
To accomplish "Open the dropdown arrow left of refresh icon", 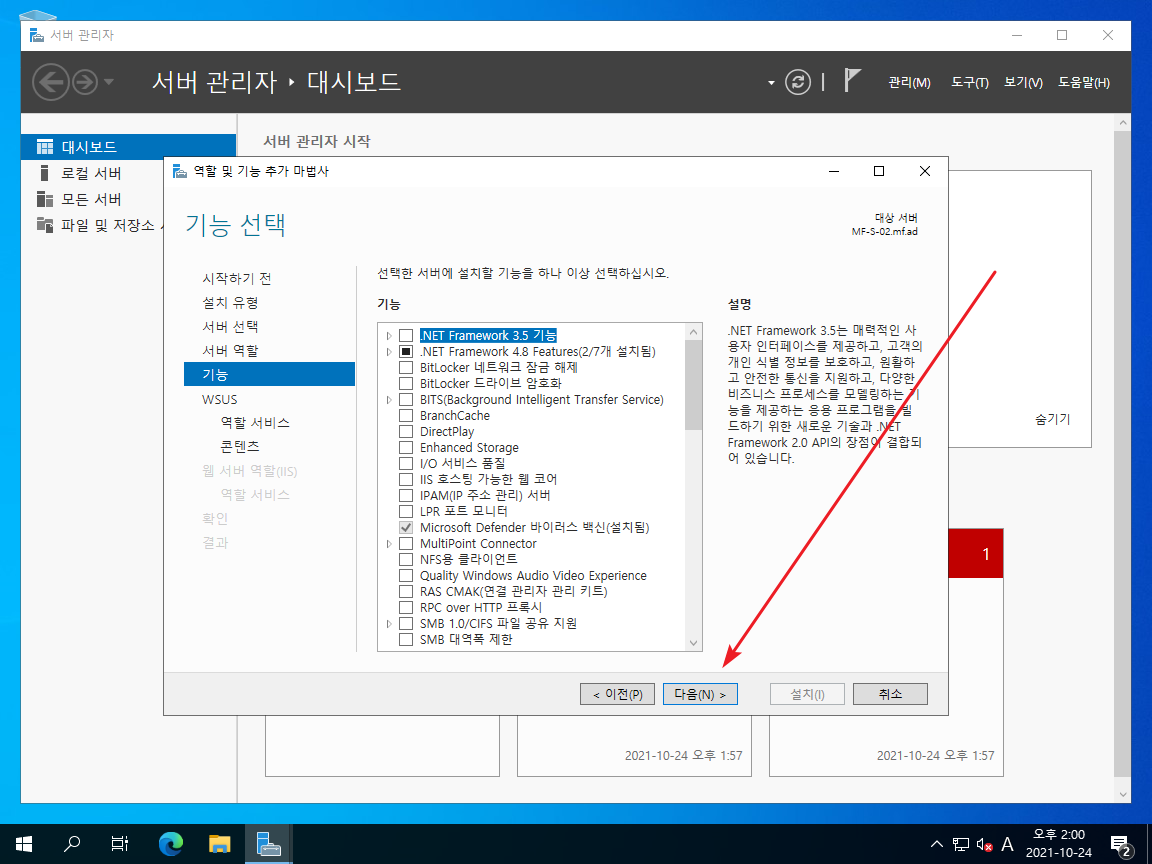I will [x=771, y=82].
